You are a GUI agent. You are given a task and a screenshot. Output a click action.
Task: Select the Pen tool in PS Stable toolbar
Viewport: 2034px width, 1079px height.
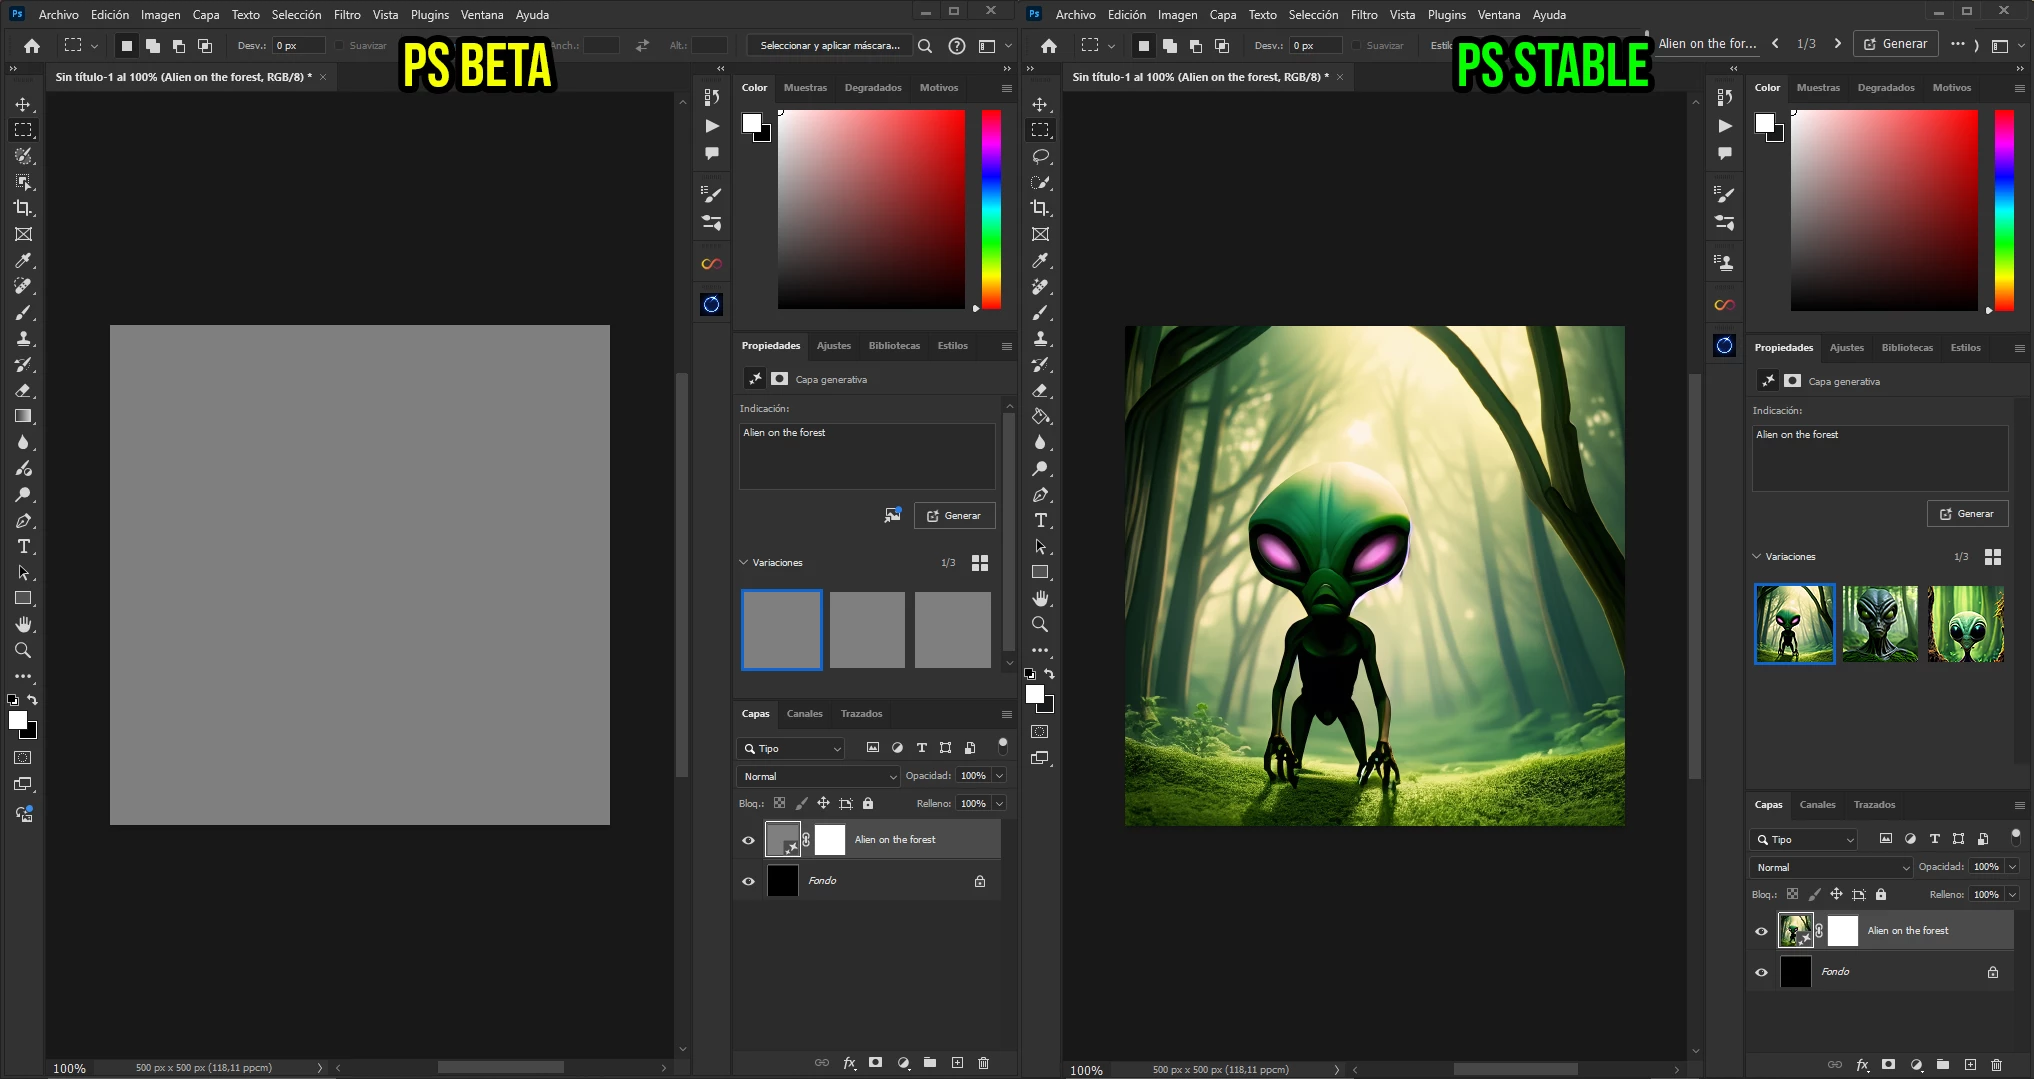pyautogui.click(x=1040, y=494)
